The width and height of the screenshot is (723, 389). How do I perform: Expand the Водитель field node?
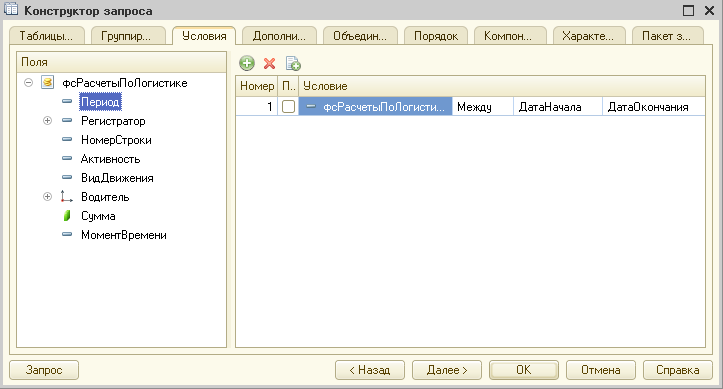point(47,196)
